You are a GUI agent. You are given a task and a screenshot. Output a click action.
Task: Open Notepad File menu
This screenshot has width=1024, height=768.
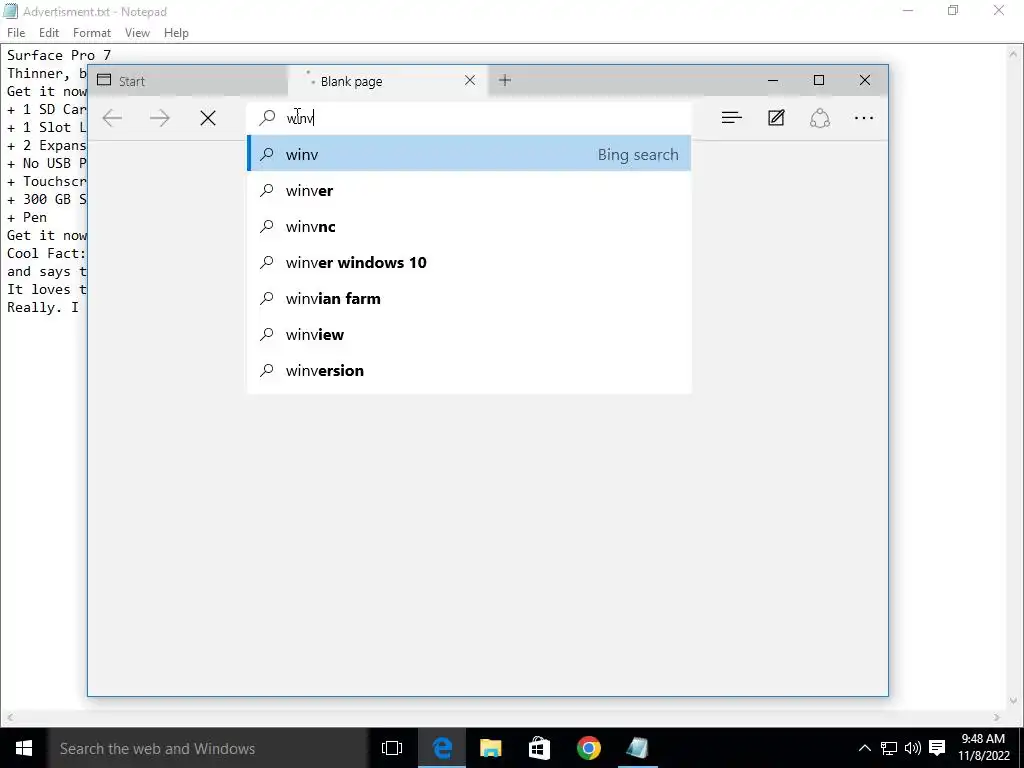(x=16, y=33)
